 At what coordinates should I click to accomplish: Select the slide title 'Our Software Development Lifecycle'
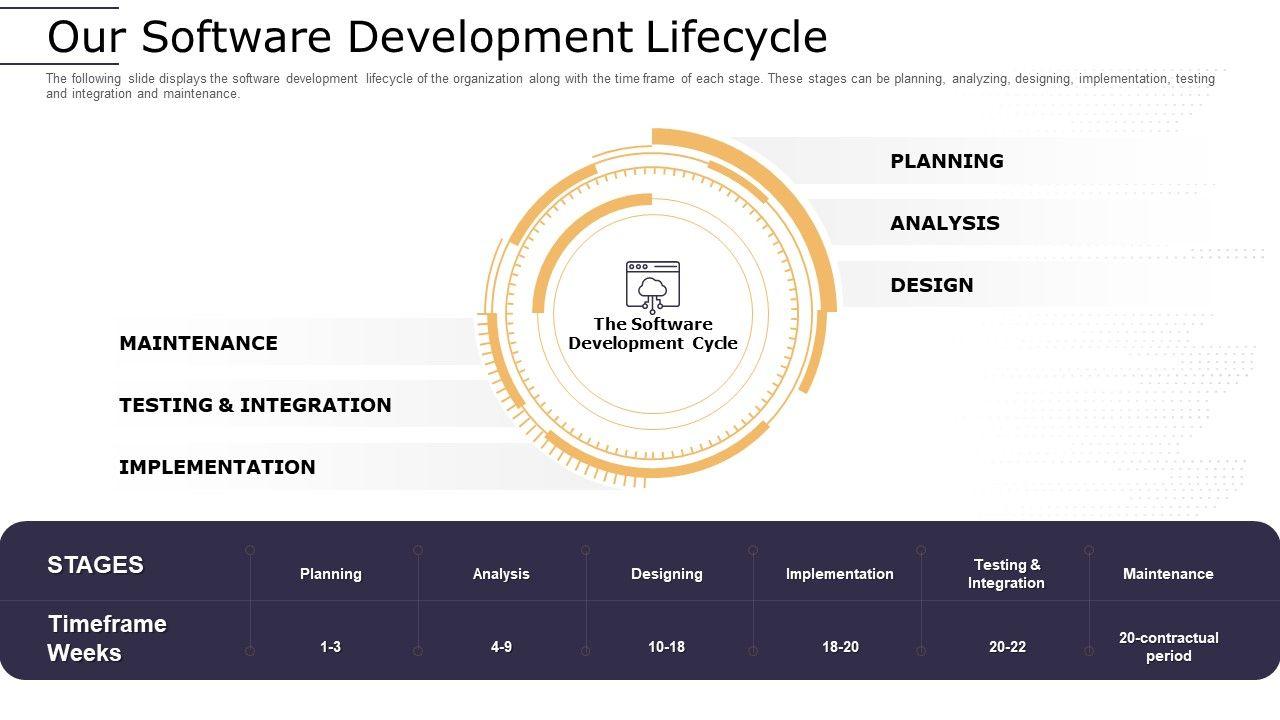[x=437, y=38]
